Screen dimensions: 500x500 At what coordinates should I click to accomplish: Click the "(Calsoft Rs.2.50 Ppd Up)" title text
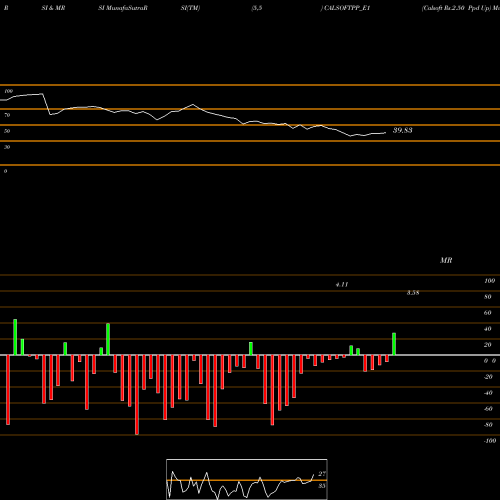point(456,8)
